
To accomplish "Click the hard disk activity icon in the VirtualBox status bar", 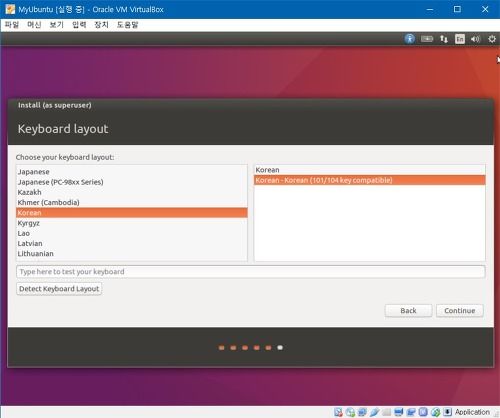I will [338, 412].
